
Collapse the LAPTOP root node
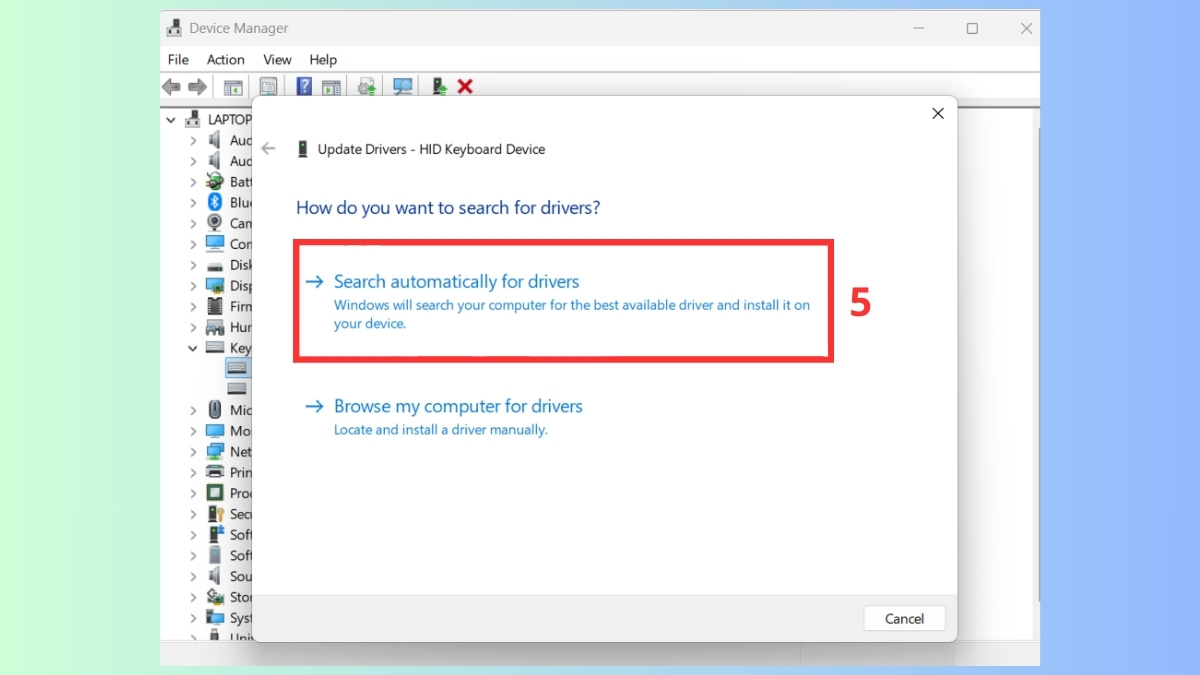coord(170,118)
